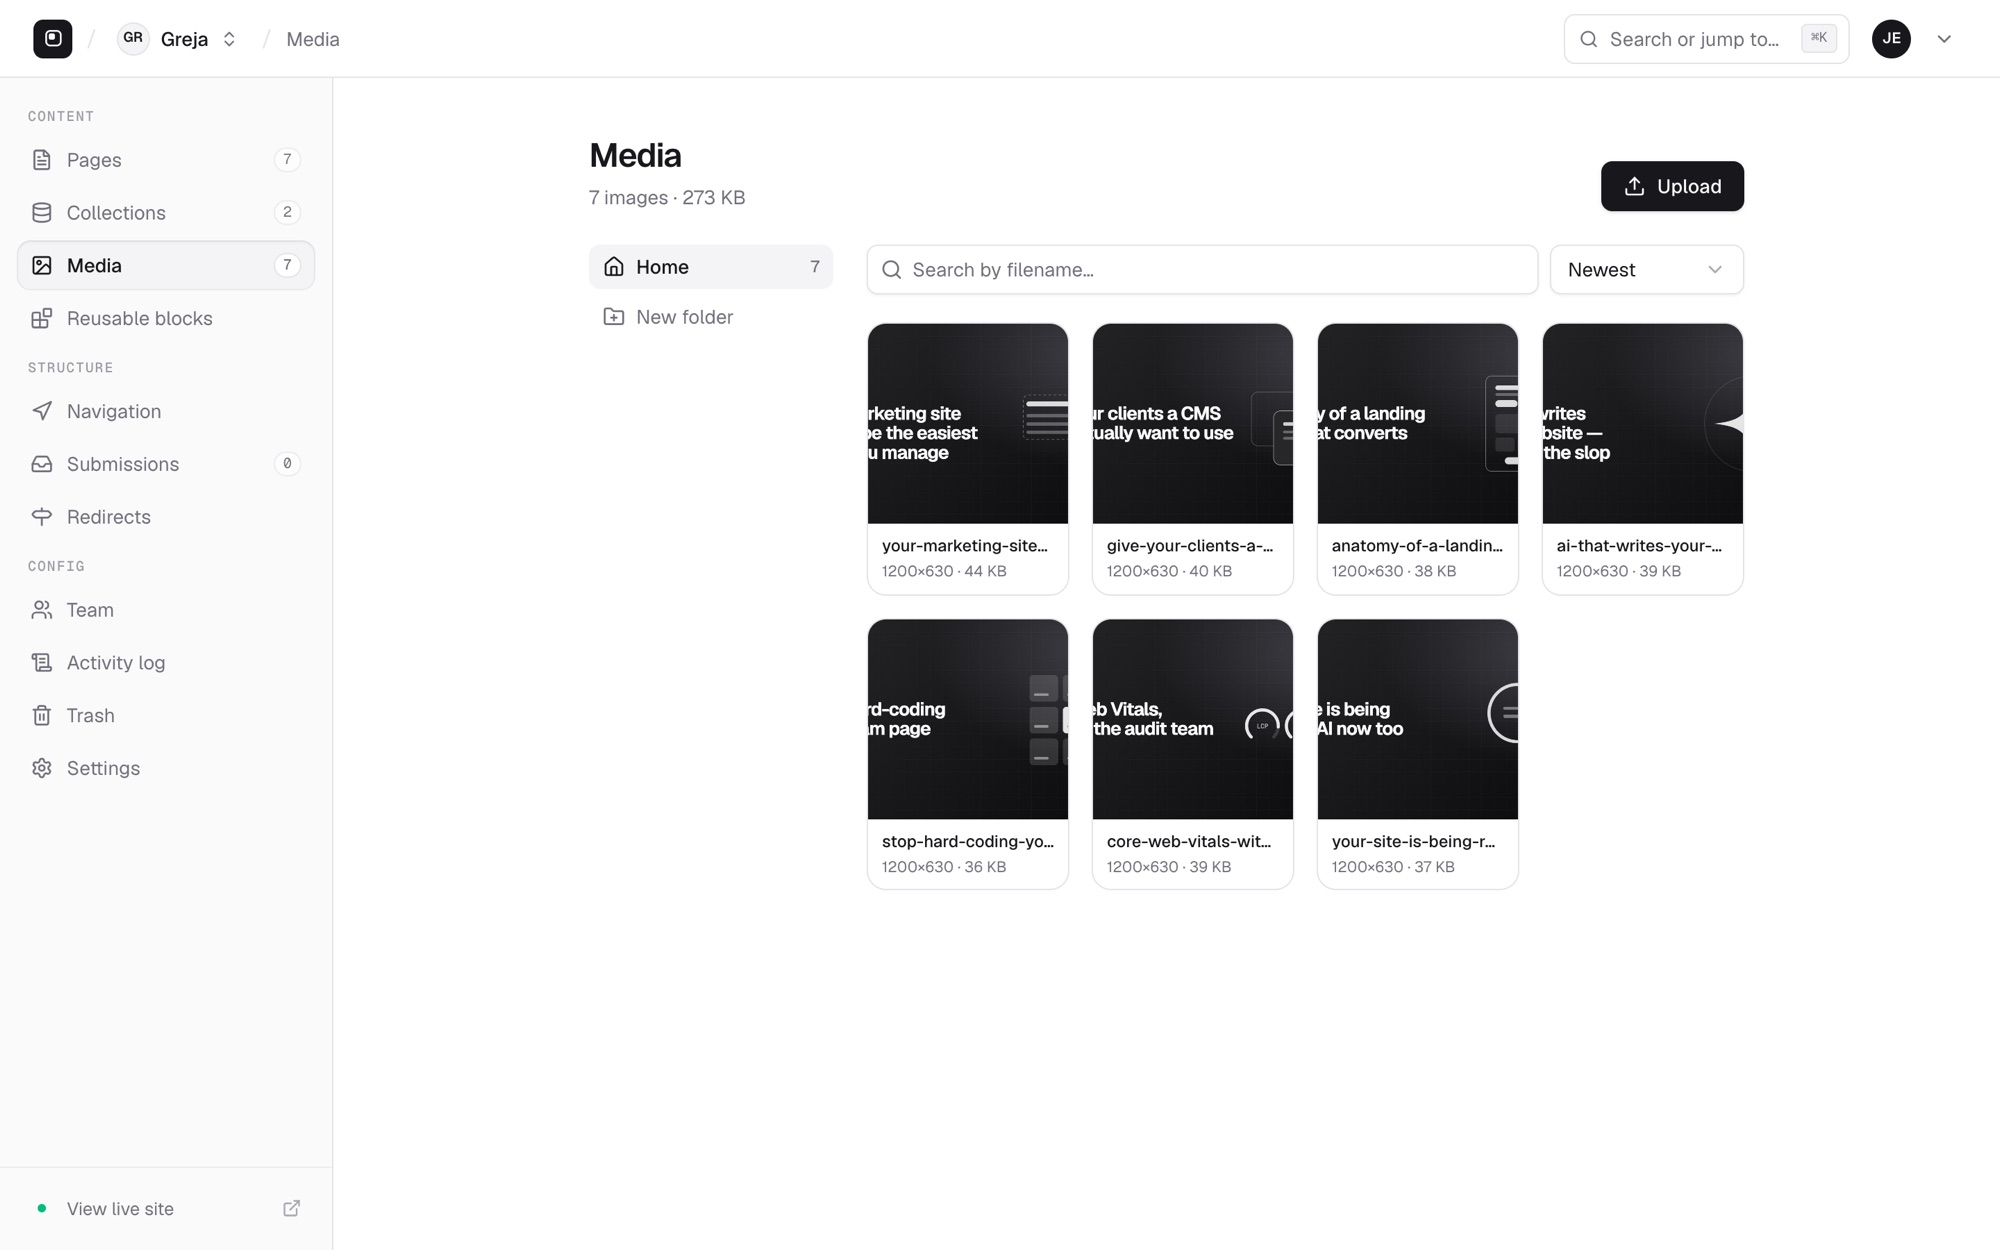Open ai-that-writes-your image thumbnail
The image size is (2000, 1250).
point(1643,423)
